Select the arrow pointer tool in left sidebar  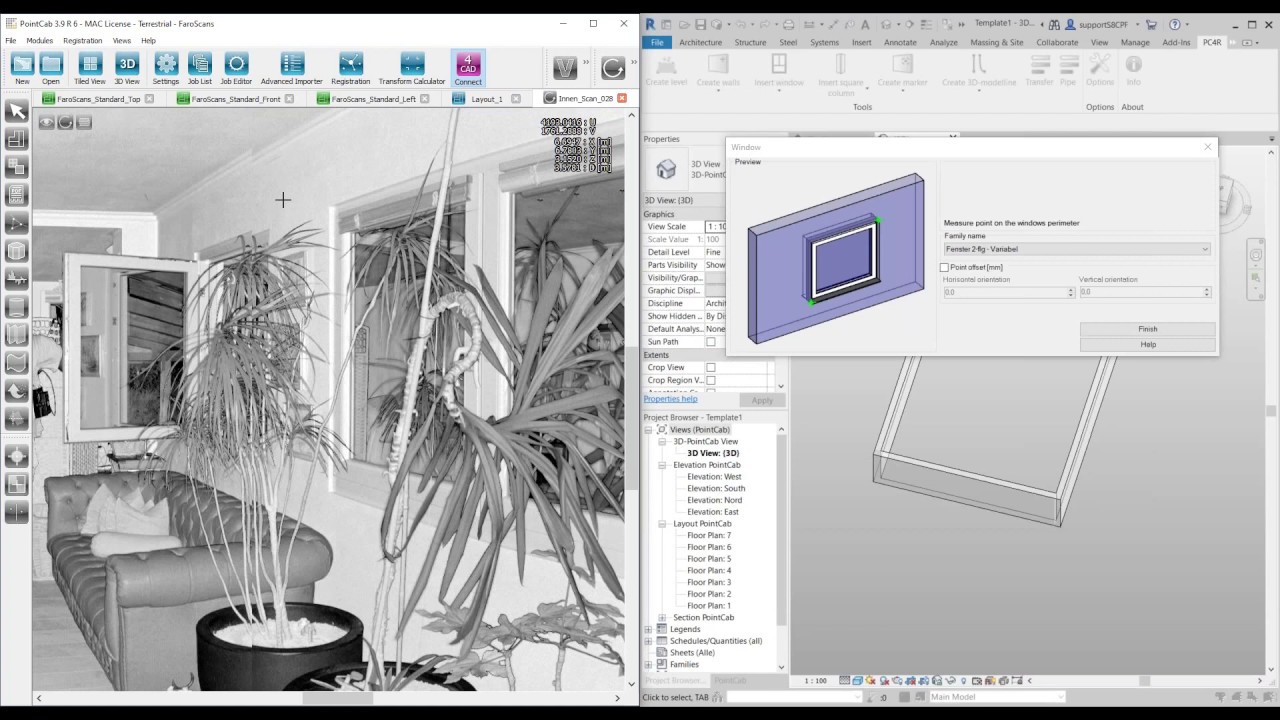point(17,111)
